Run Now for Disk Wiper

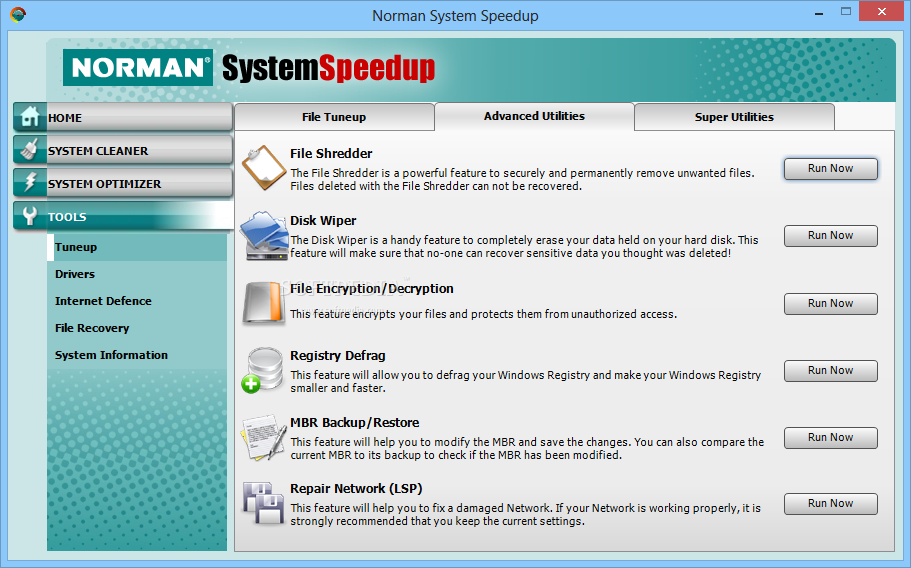(x=830, y=236)
